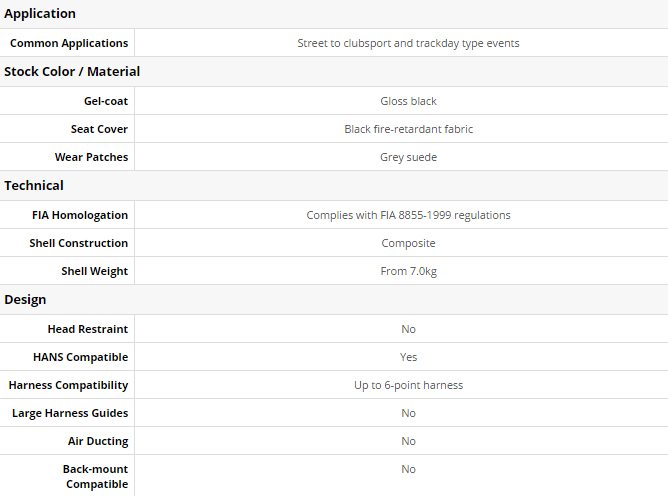Screen dimensions: 668x496
Task: Select the Seat Cover label
Action: coord(99,129)
